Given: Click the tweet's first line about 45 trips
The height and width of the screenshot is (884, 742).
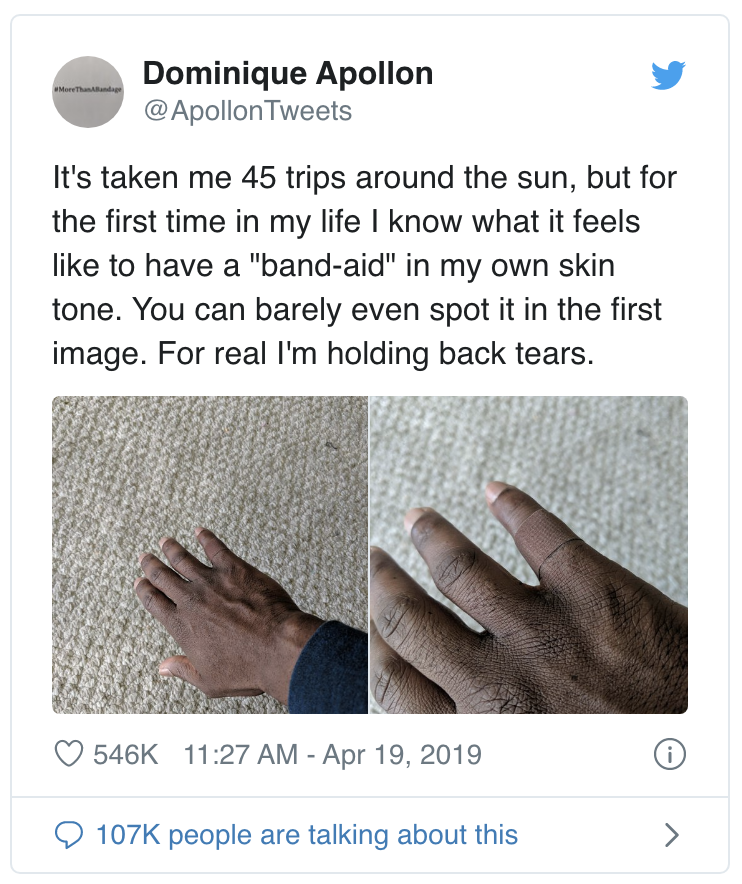Looking at the screenshot, I should point(364,181).
